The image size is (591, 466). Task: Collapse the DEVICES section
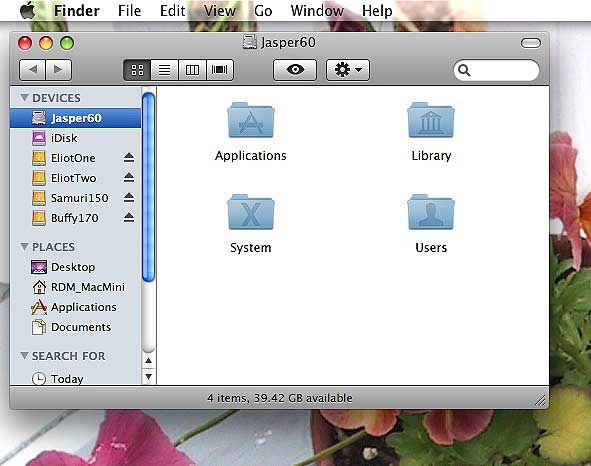click(x=24, y=98)
